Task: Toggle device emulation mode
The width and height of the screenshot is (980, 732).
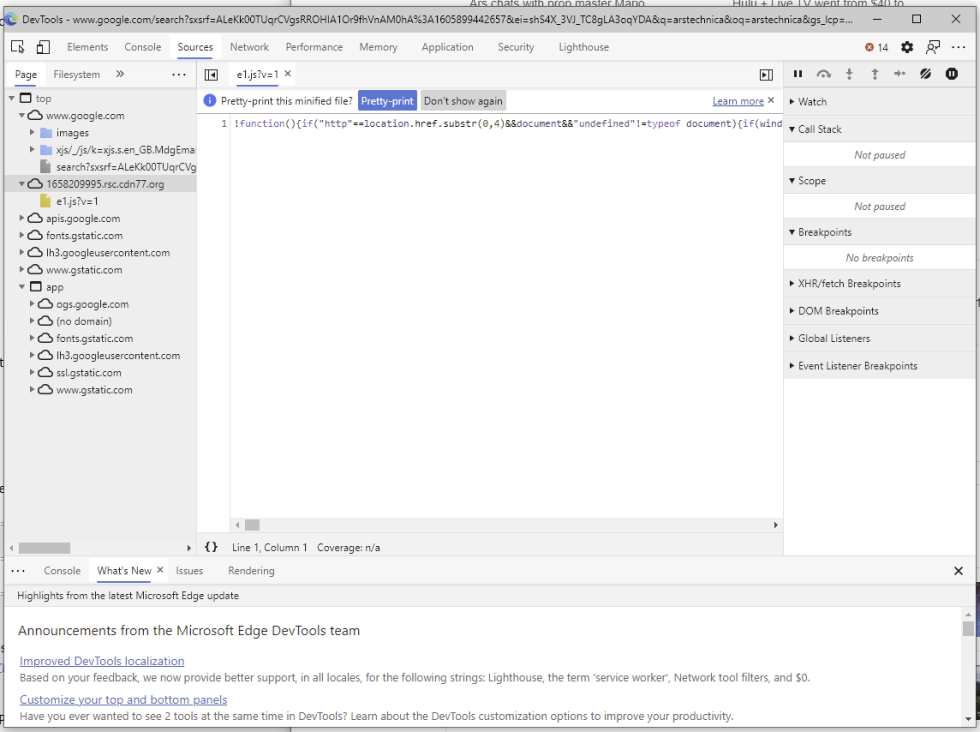Action: pyautogui.click(x=42, y=46)
